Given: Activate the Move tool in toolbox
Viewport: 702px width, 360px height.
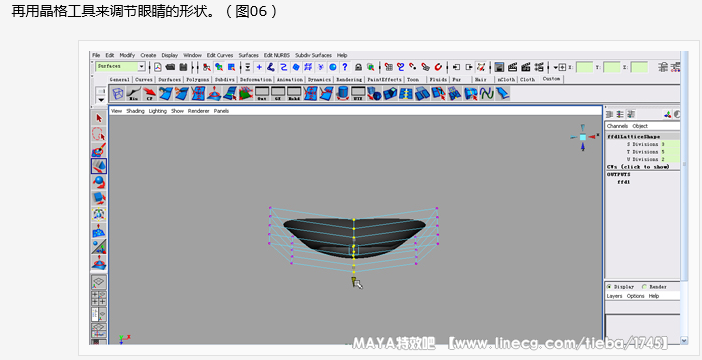Looking at the screenshot, I should click(99, 166).
